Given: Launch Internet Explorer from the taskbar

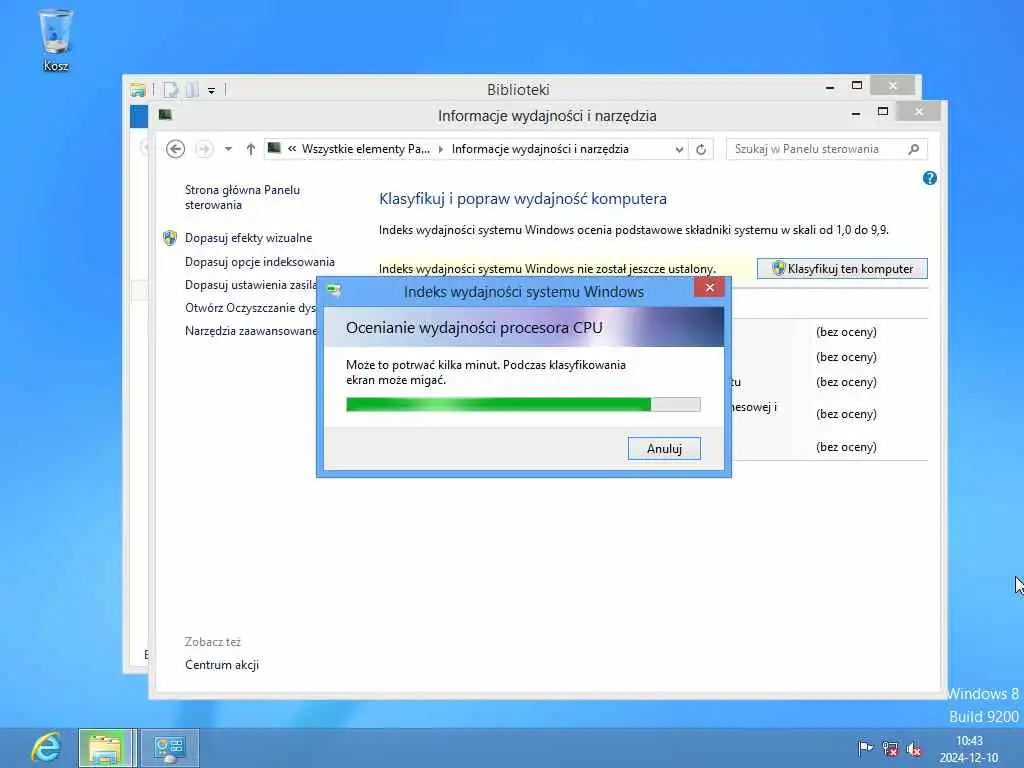Looking at the screenshot, I should tap(47, 748).
